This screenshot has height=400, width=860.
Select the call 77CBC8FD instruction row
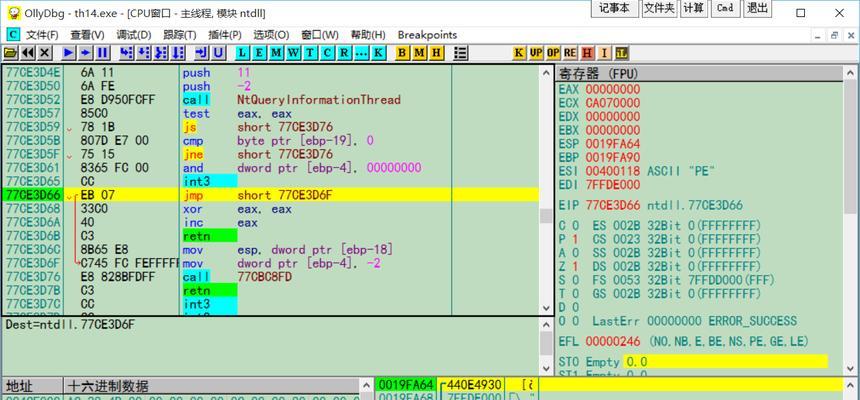click(x=270, y=277)
